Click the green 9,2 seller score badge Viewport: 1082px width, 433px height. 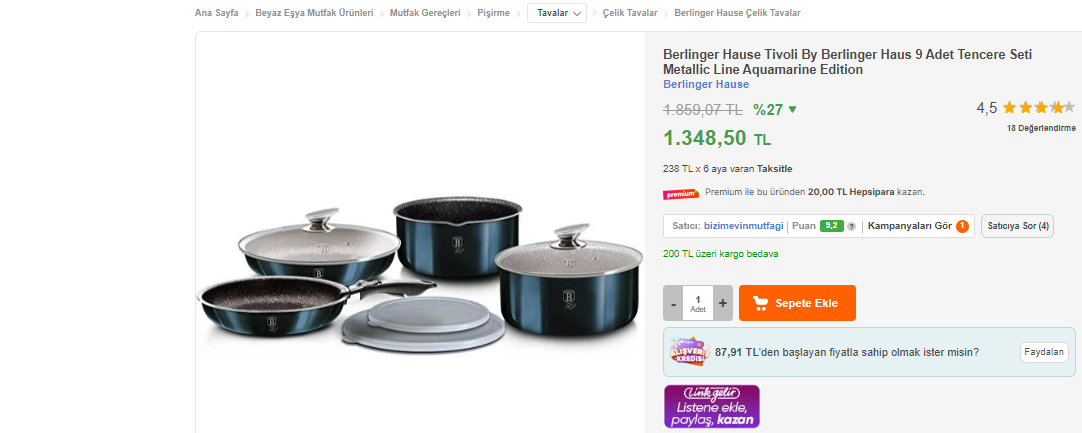(x=832, y=226)
